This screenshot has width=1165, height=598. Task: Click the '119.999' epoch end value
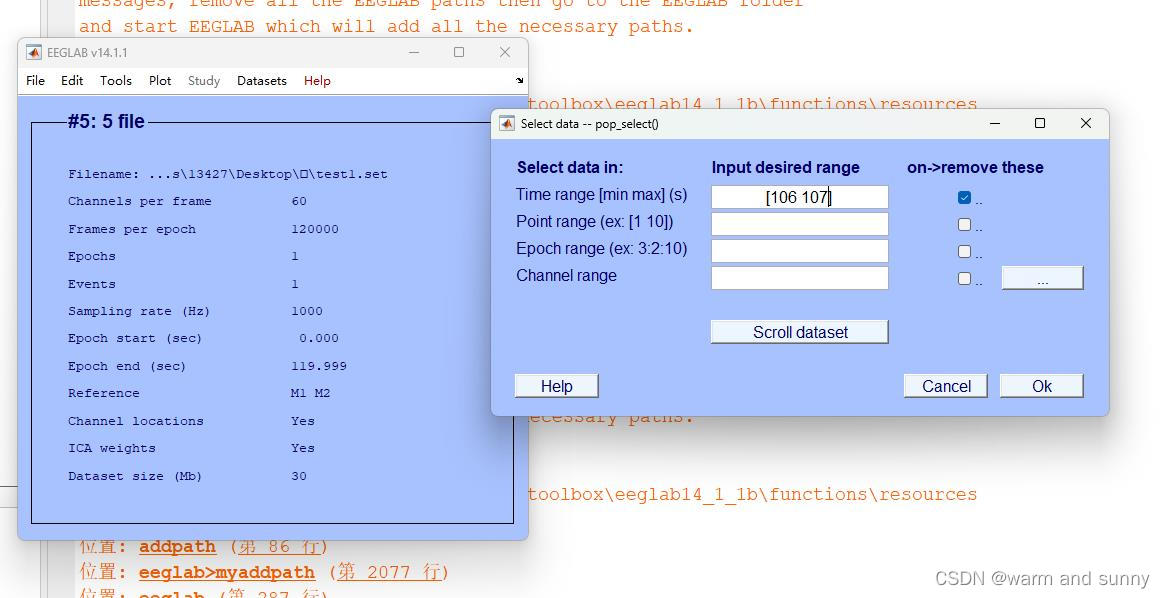(x=319, y=366)
